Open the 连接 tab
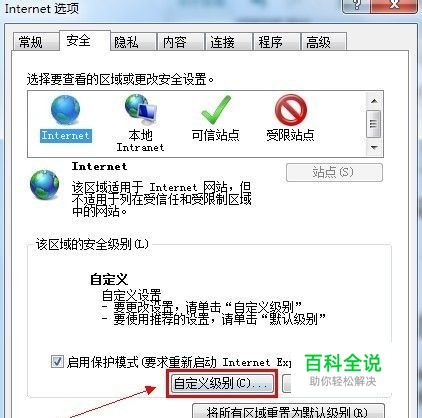The width and height of the screenshot is (422, 418). coord(223,42)
